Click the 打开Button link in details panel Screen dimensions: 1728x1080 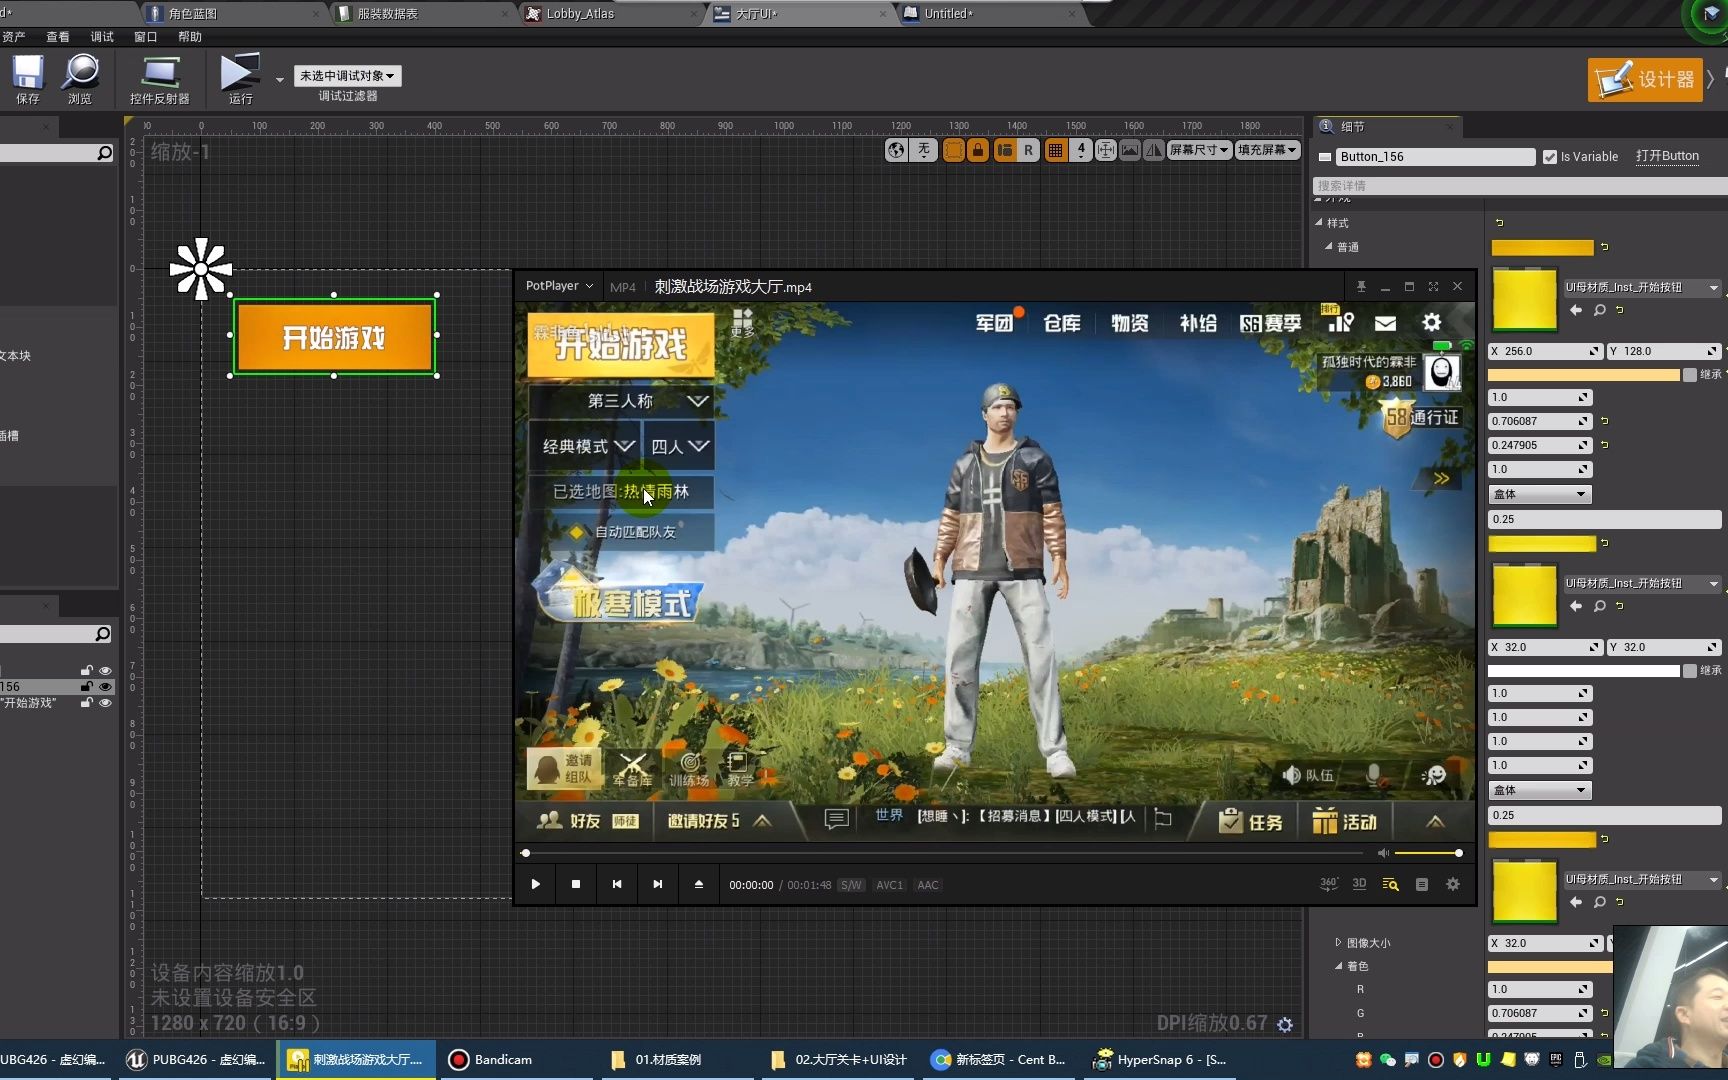[1667, 156]
